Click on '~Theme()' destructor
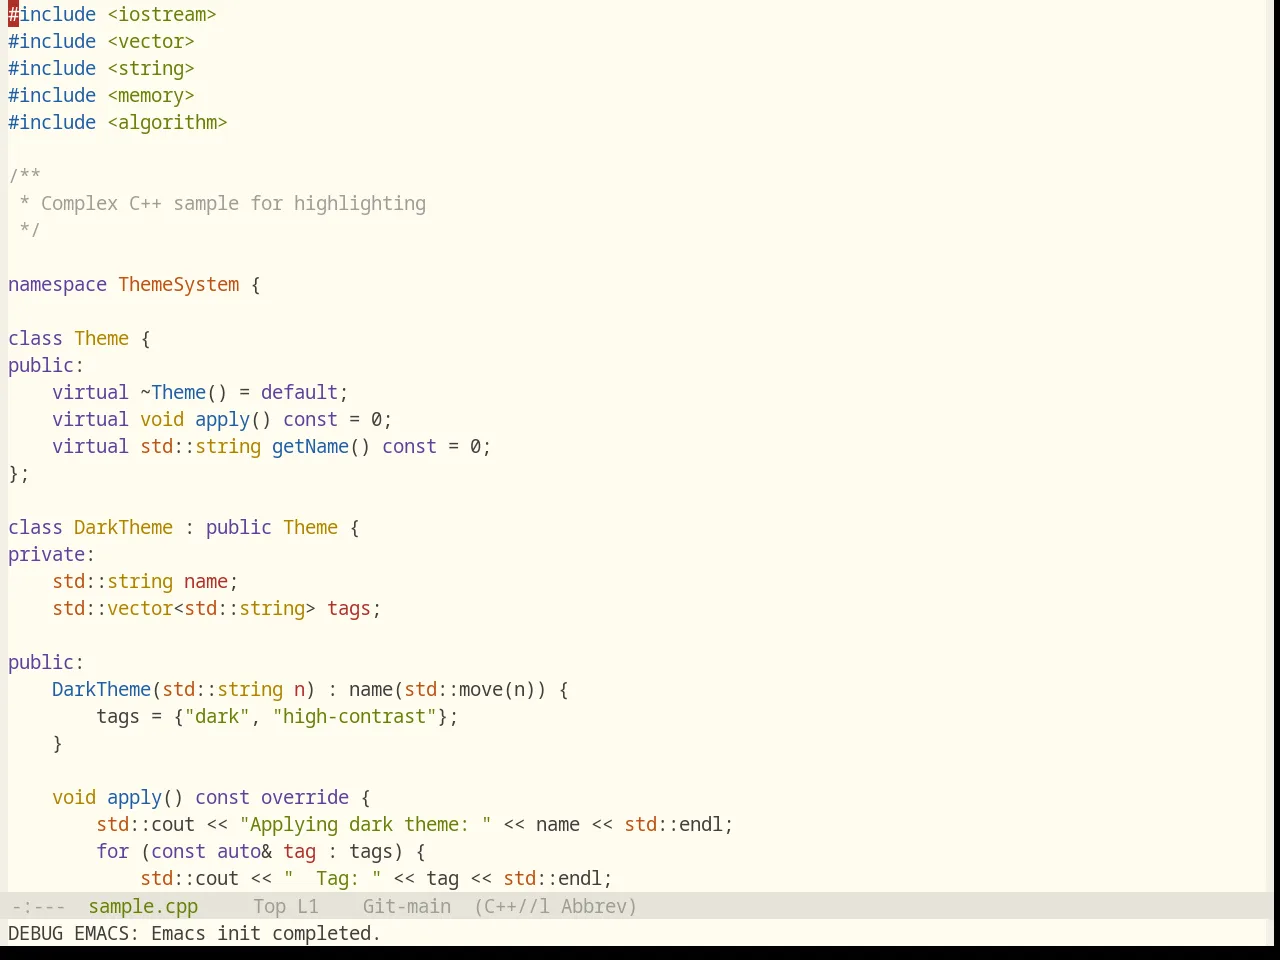 click(184, 393)
